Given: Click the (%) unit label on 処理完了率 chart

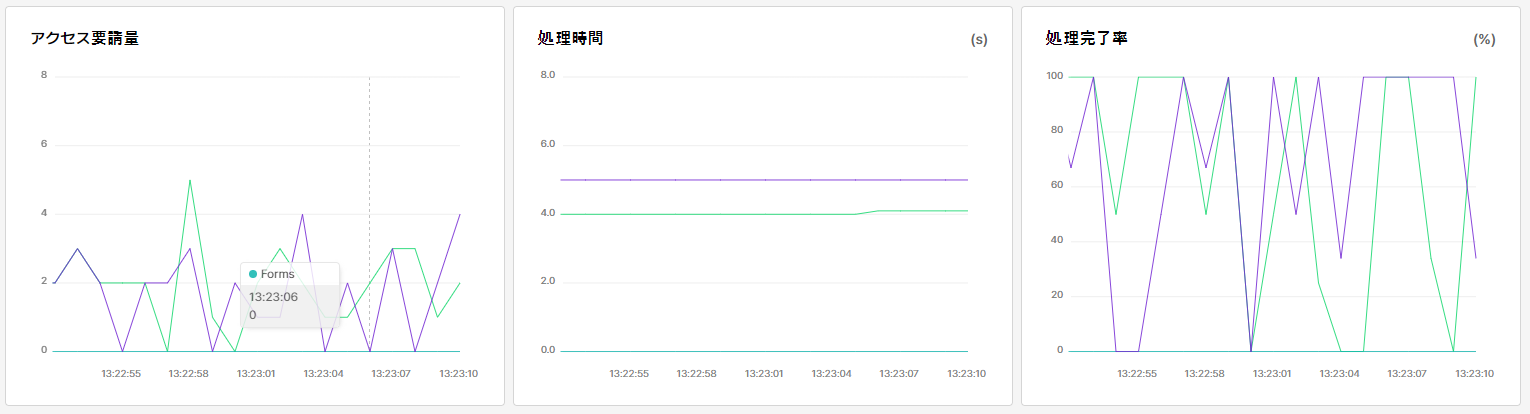Looking at the screenshot, I should coord(1484,40).
